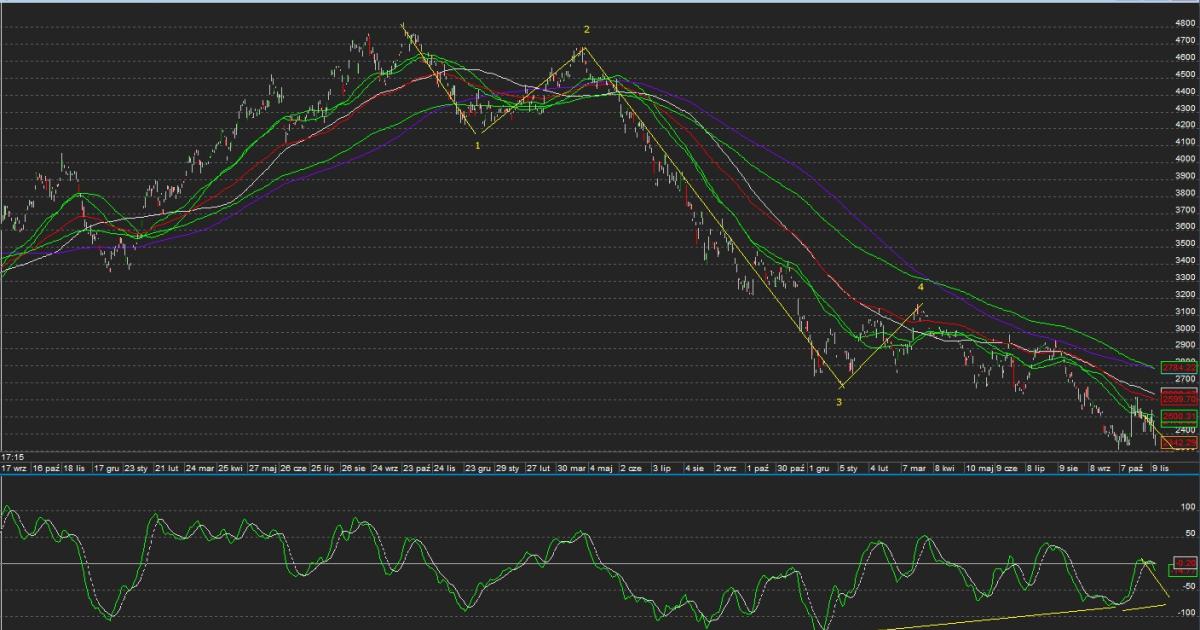This screenshot has height=630, width=1200.
Task: Select the '5 sty' date marker
Action: click(848, 467)
